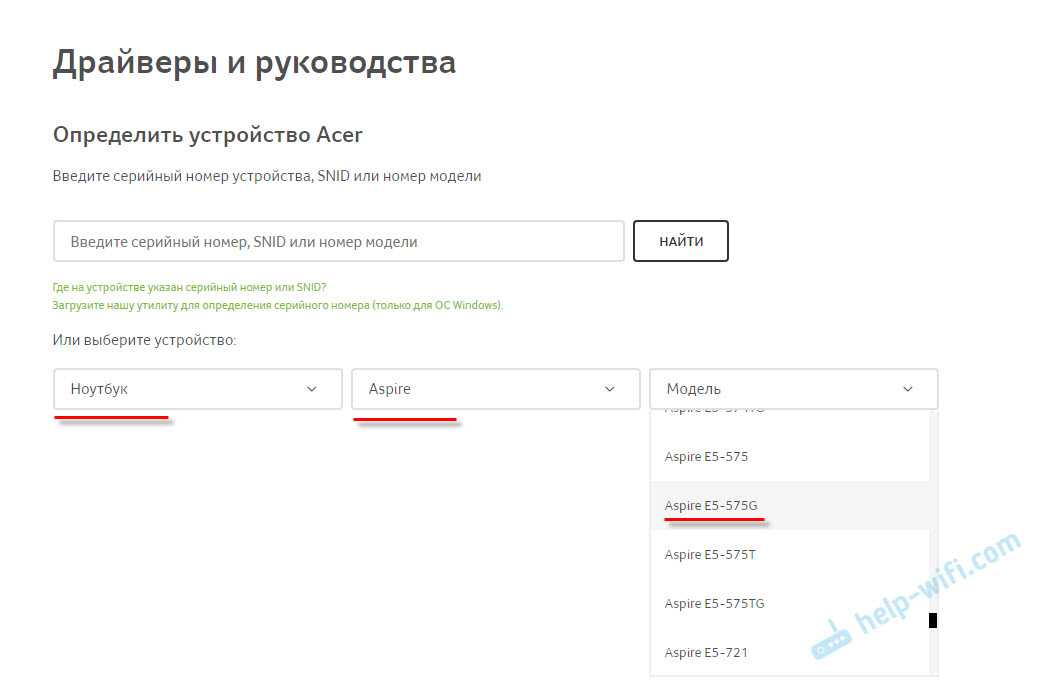Open the Ноутбук category dropdown
The width and height of the screenshot is (1060, 696).
[198, 389]
